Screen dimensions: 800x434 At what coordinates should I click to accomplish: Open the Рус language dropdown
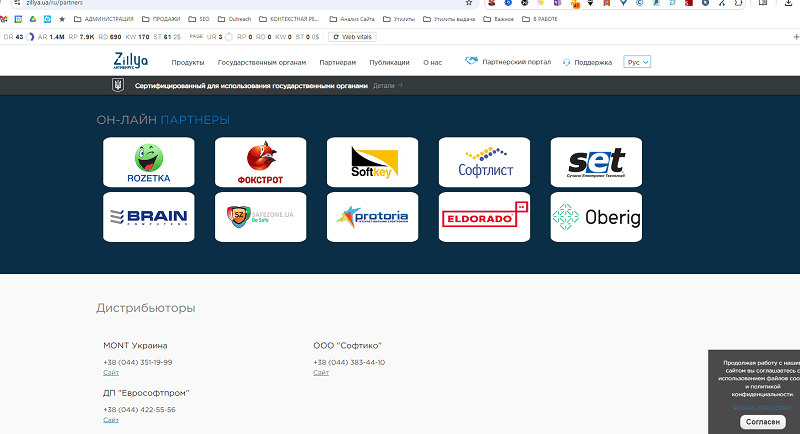[x=637, y=62]
